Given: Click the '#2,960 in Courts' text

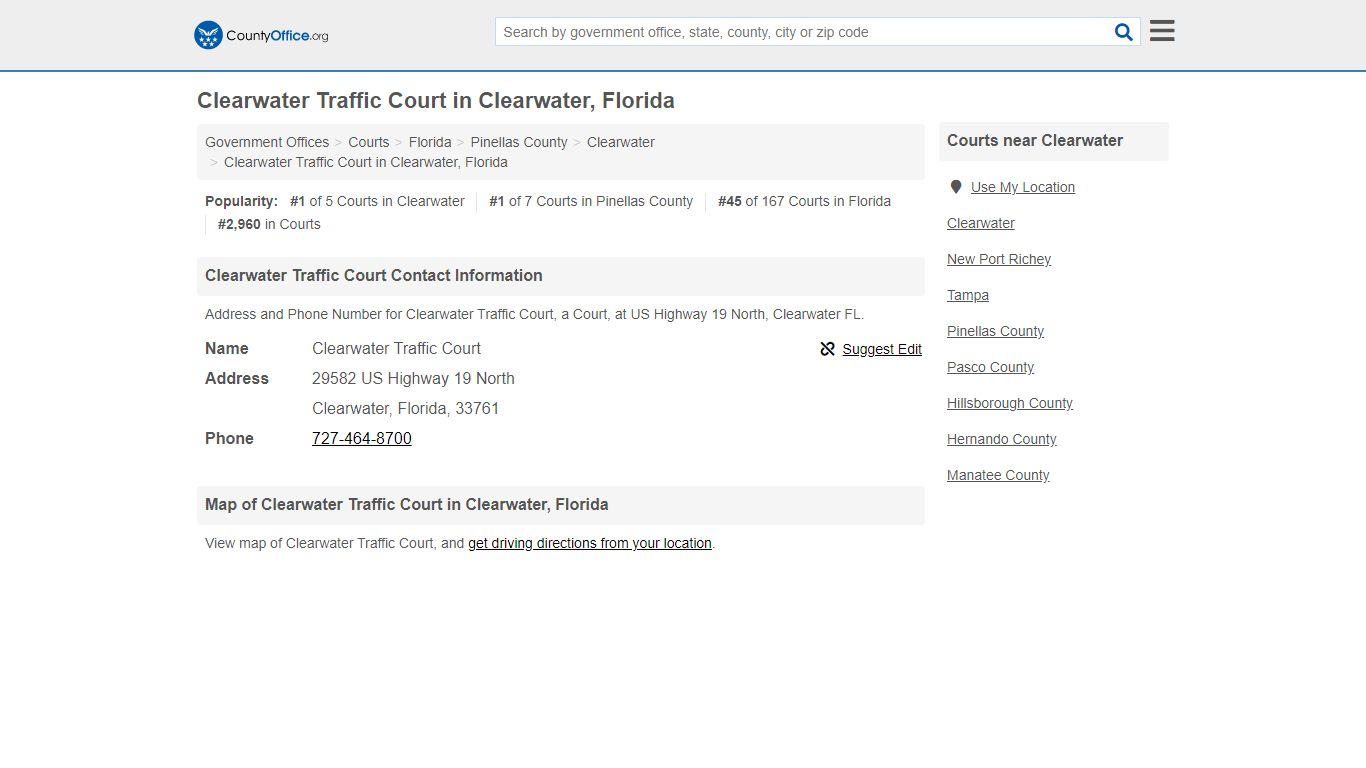Looking at the screenshot, I should pyautogui.click(x=269, y=224).
